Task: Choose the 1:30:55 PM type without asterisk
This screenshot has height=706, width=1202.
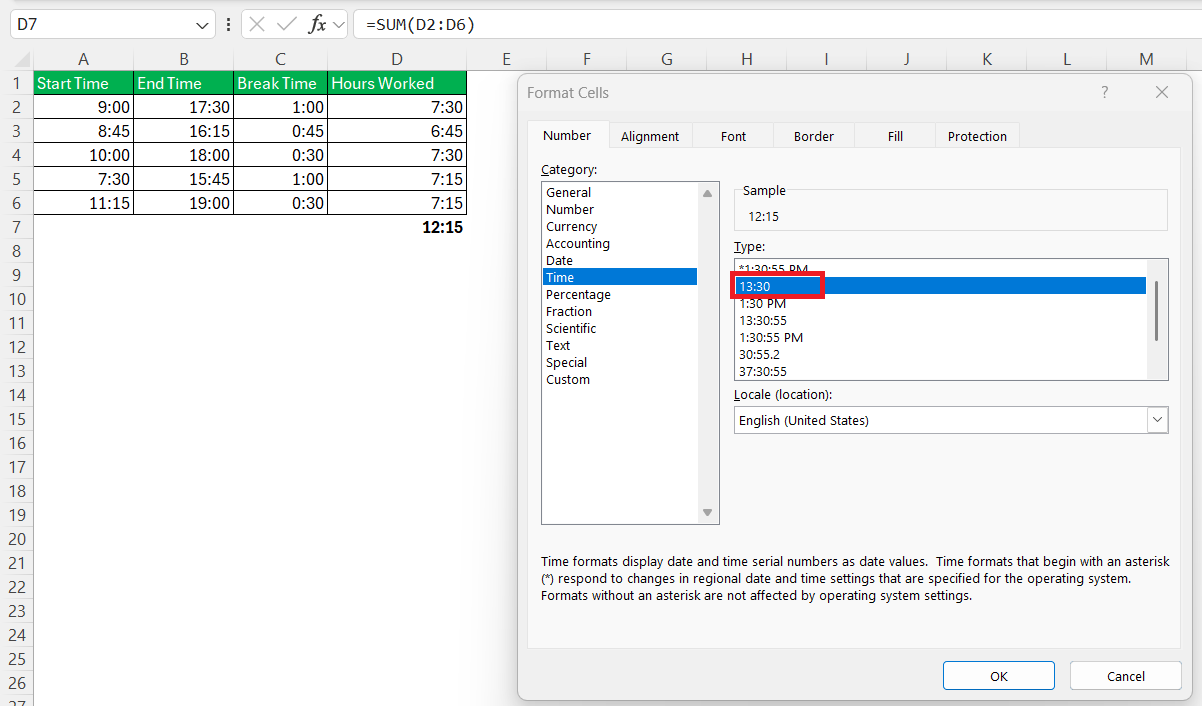Action: (x=940, y=337)
